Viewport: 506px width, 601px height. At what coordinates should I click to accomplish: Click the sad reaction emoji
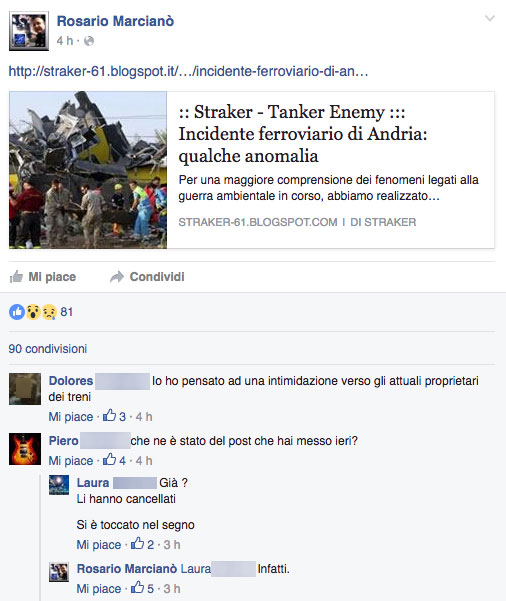(49, 312)
